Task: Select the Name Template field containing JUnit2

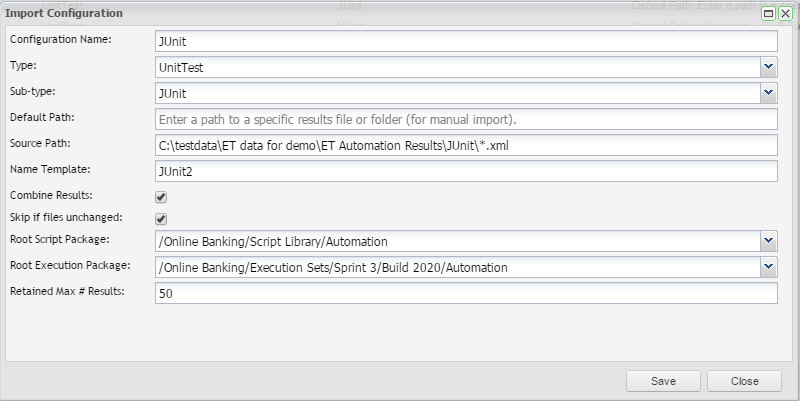Action: pyautogui.click(x=466, y=171)
